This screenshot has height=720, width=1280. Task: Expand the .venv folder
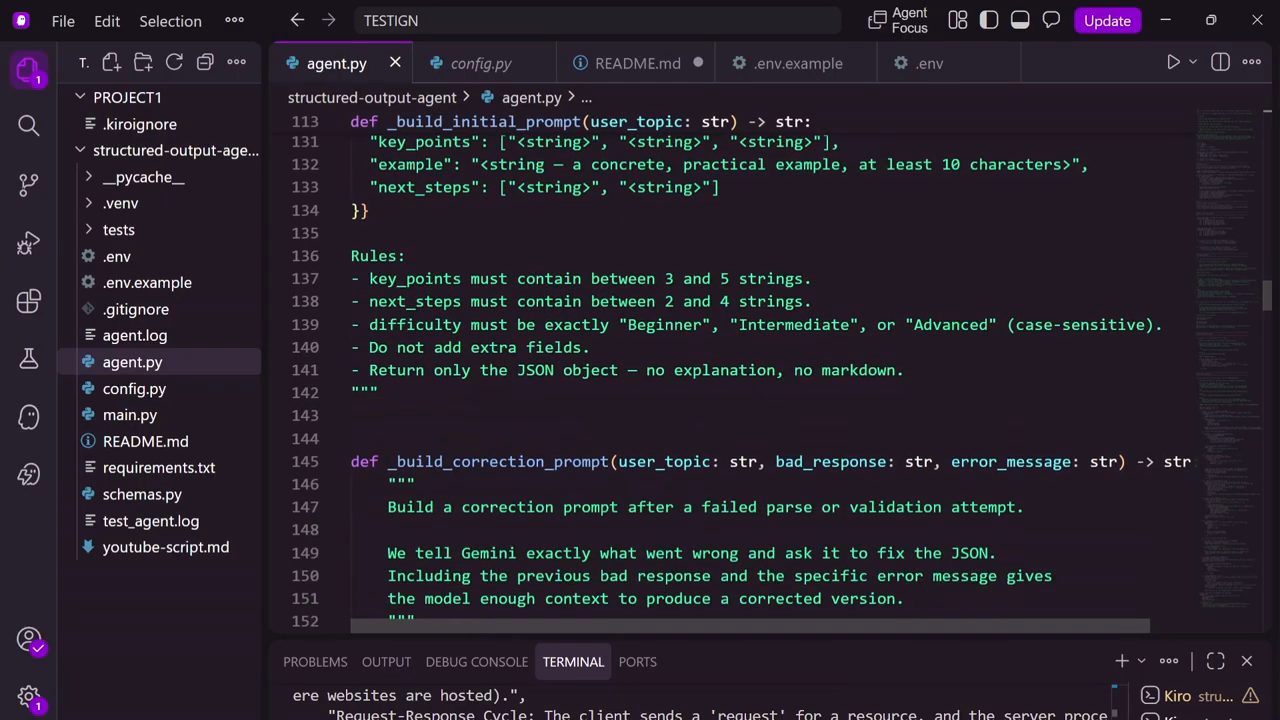(x=89, y=203)
